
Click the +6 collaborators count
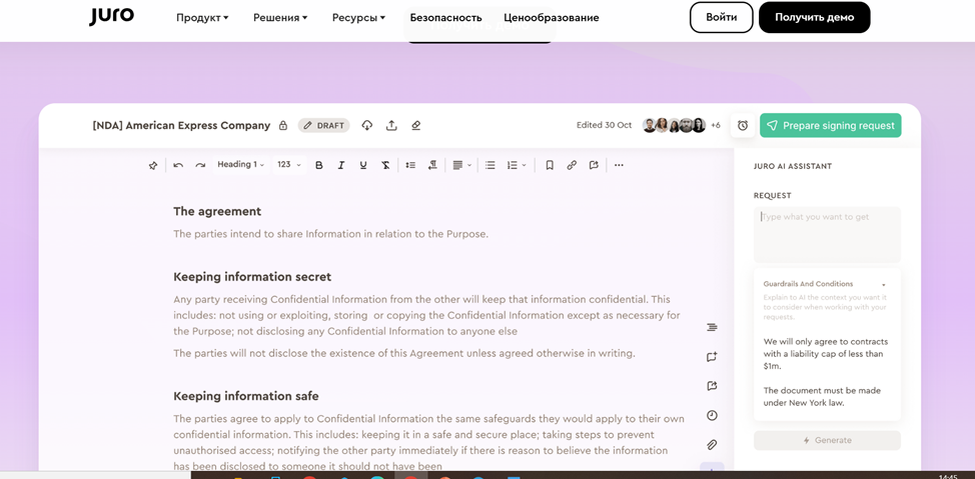point(716,126)
